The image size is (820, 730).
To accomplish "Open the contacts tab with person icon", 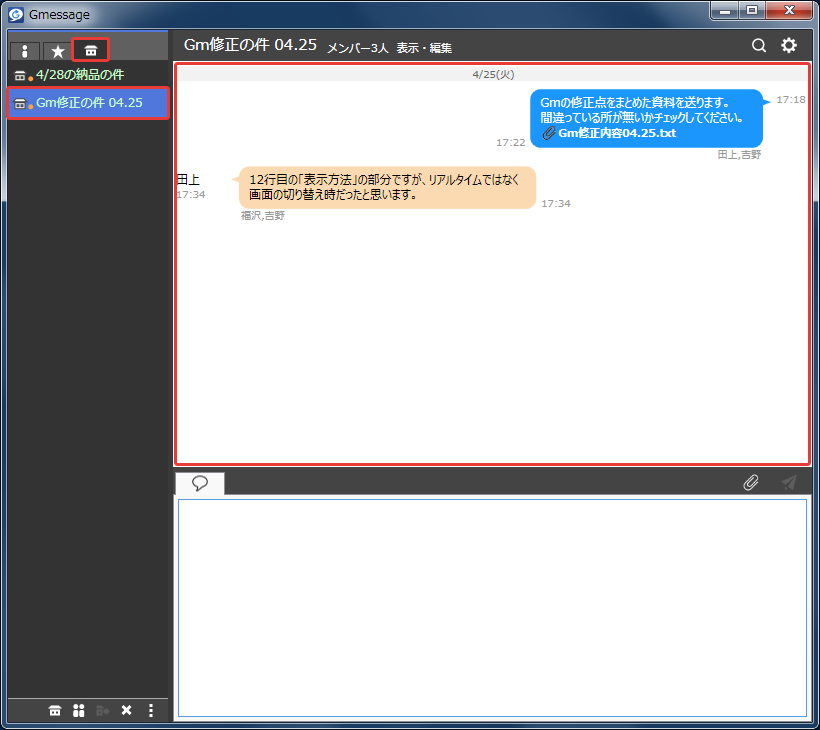I will click(24, 51).
